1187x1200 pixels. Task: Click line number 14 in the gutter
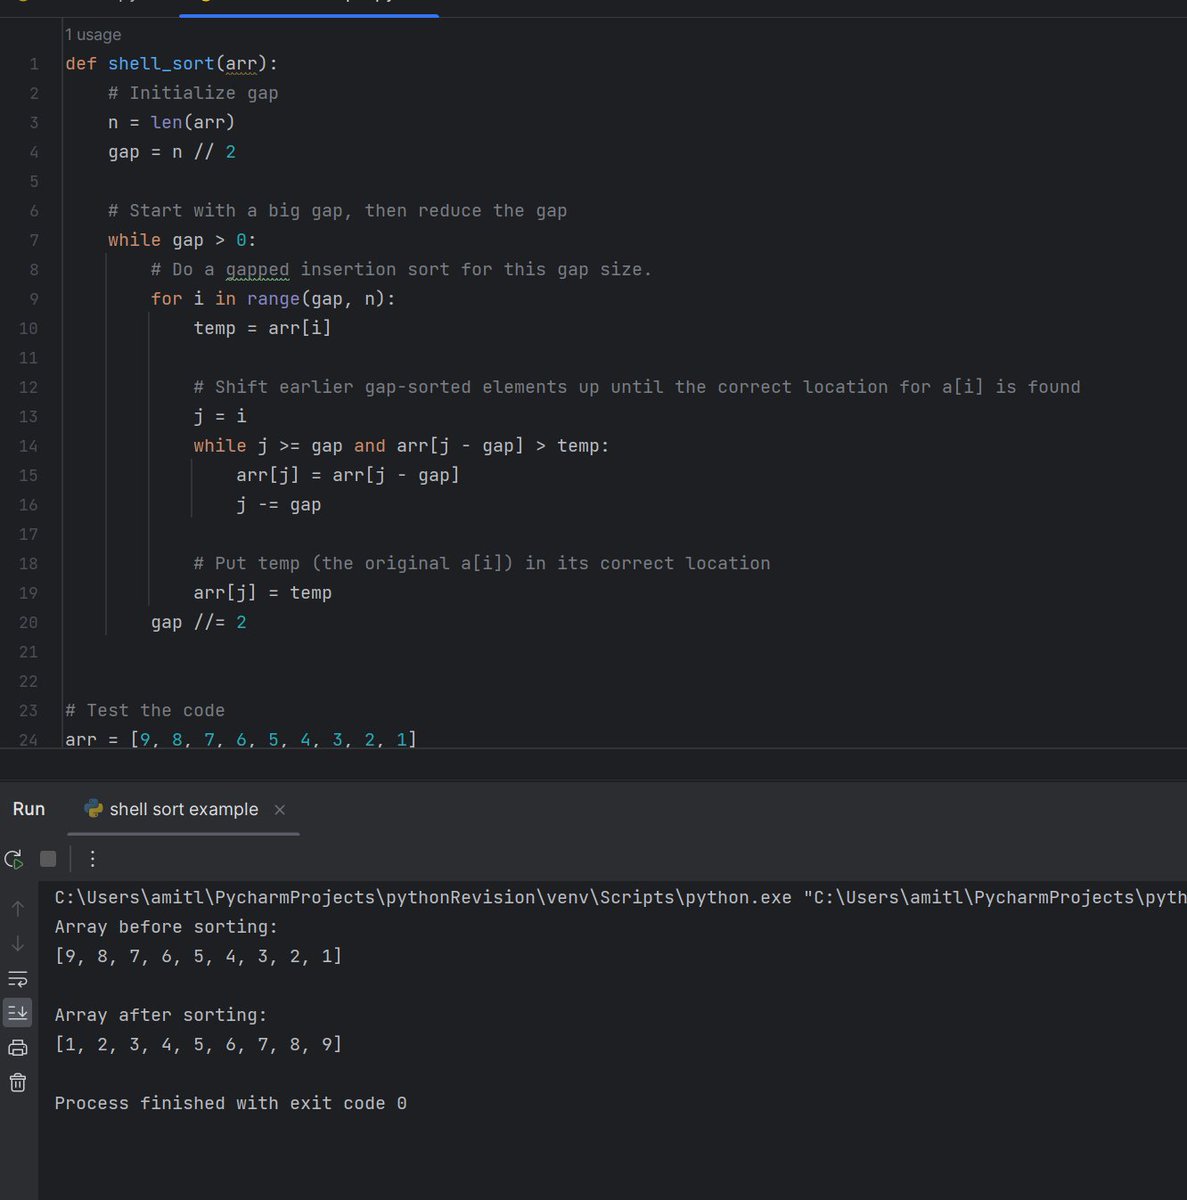28,446
